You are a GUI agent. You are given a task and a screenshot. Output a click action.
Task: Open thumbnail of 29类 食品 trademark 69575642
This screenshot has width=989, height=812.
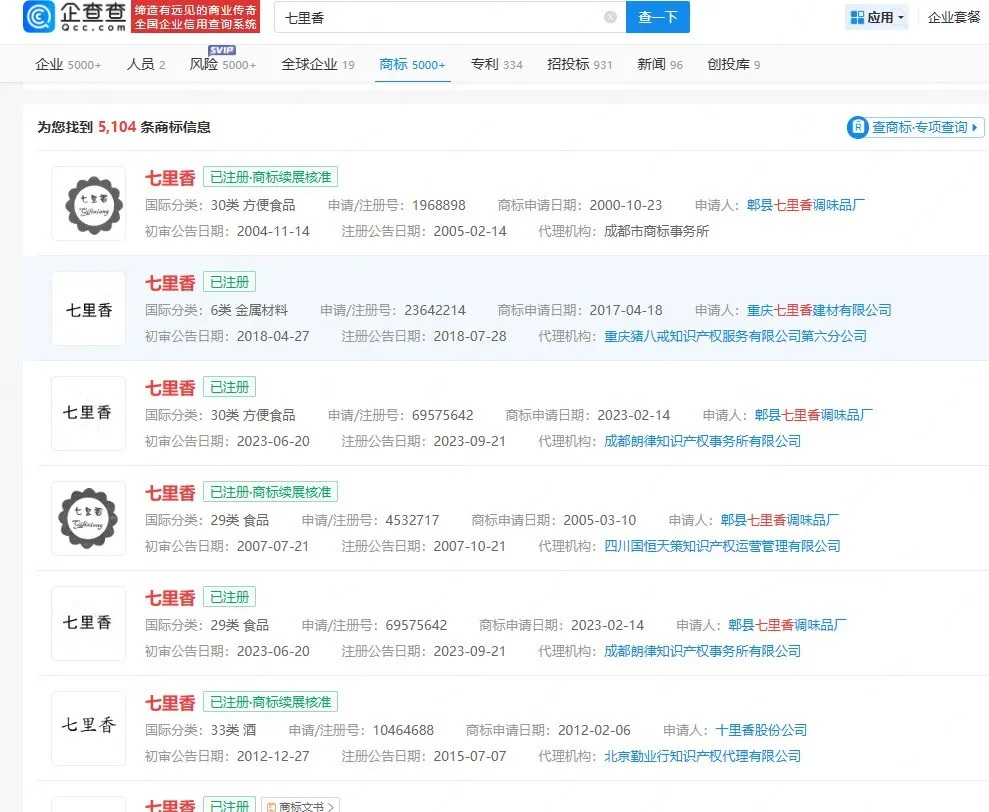[88, 623]
